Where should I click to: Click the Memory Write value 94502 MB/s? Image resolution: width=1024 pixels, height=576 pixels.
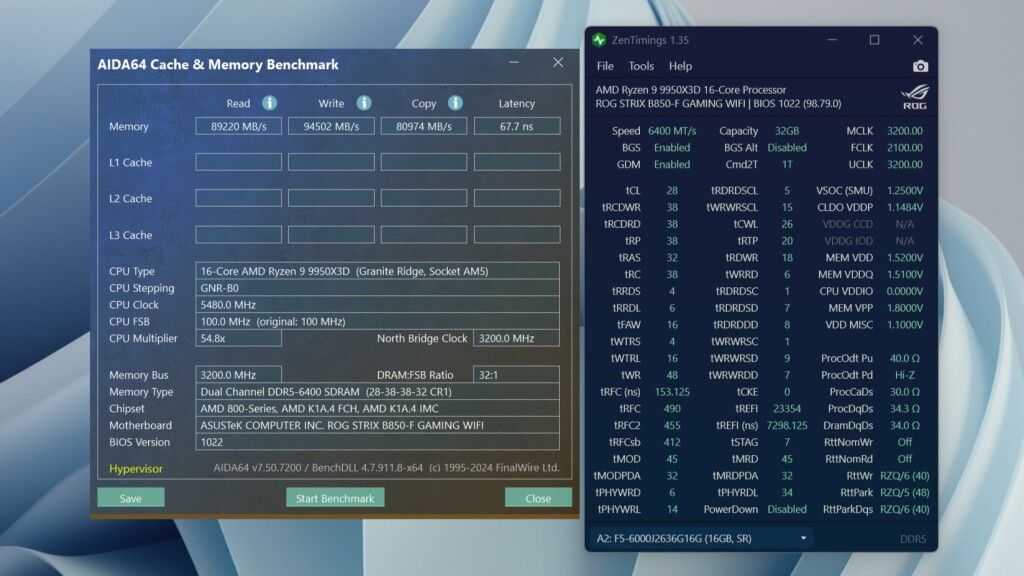[331, 126]
